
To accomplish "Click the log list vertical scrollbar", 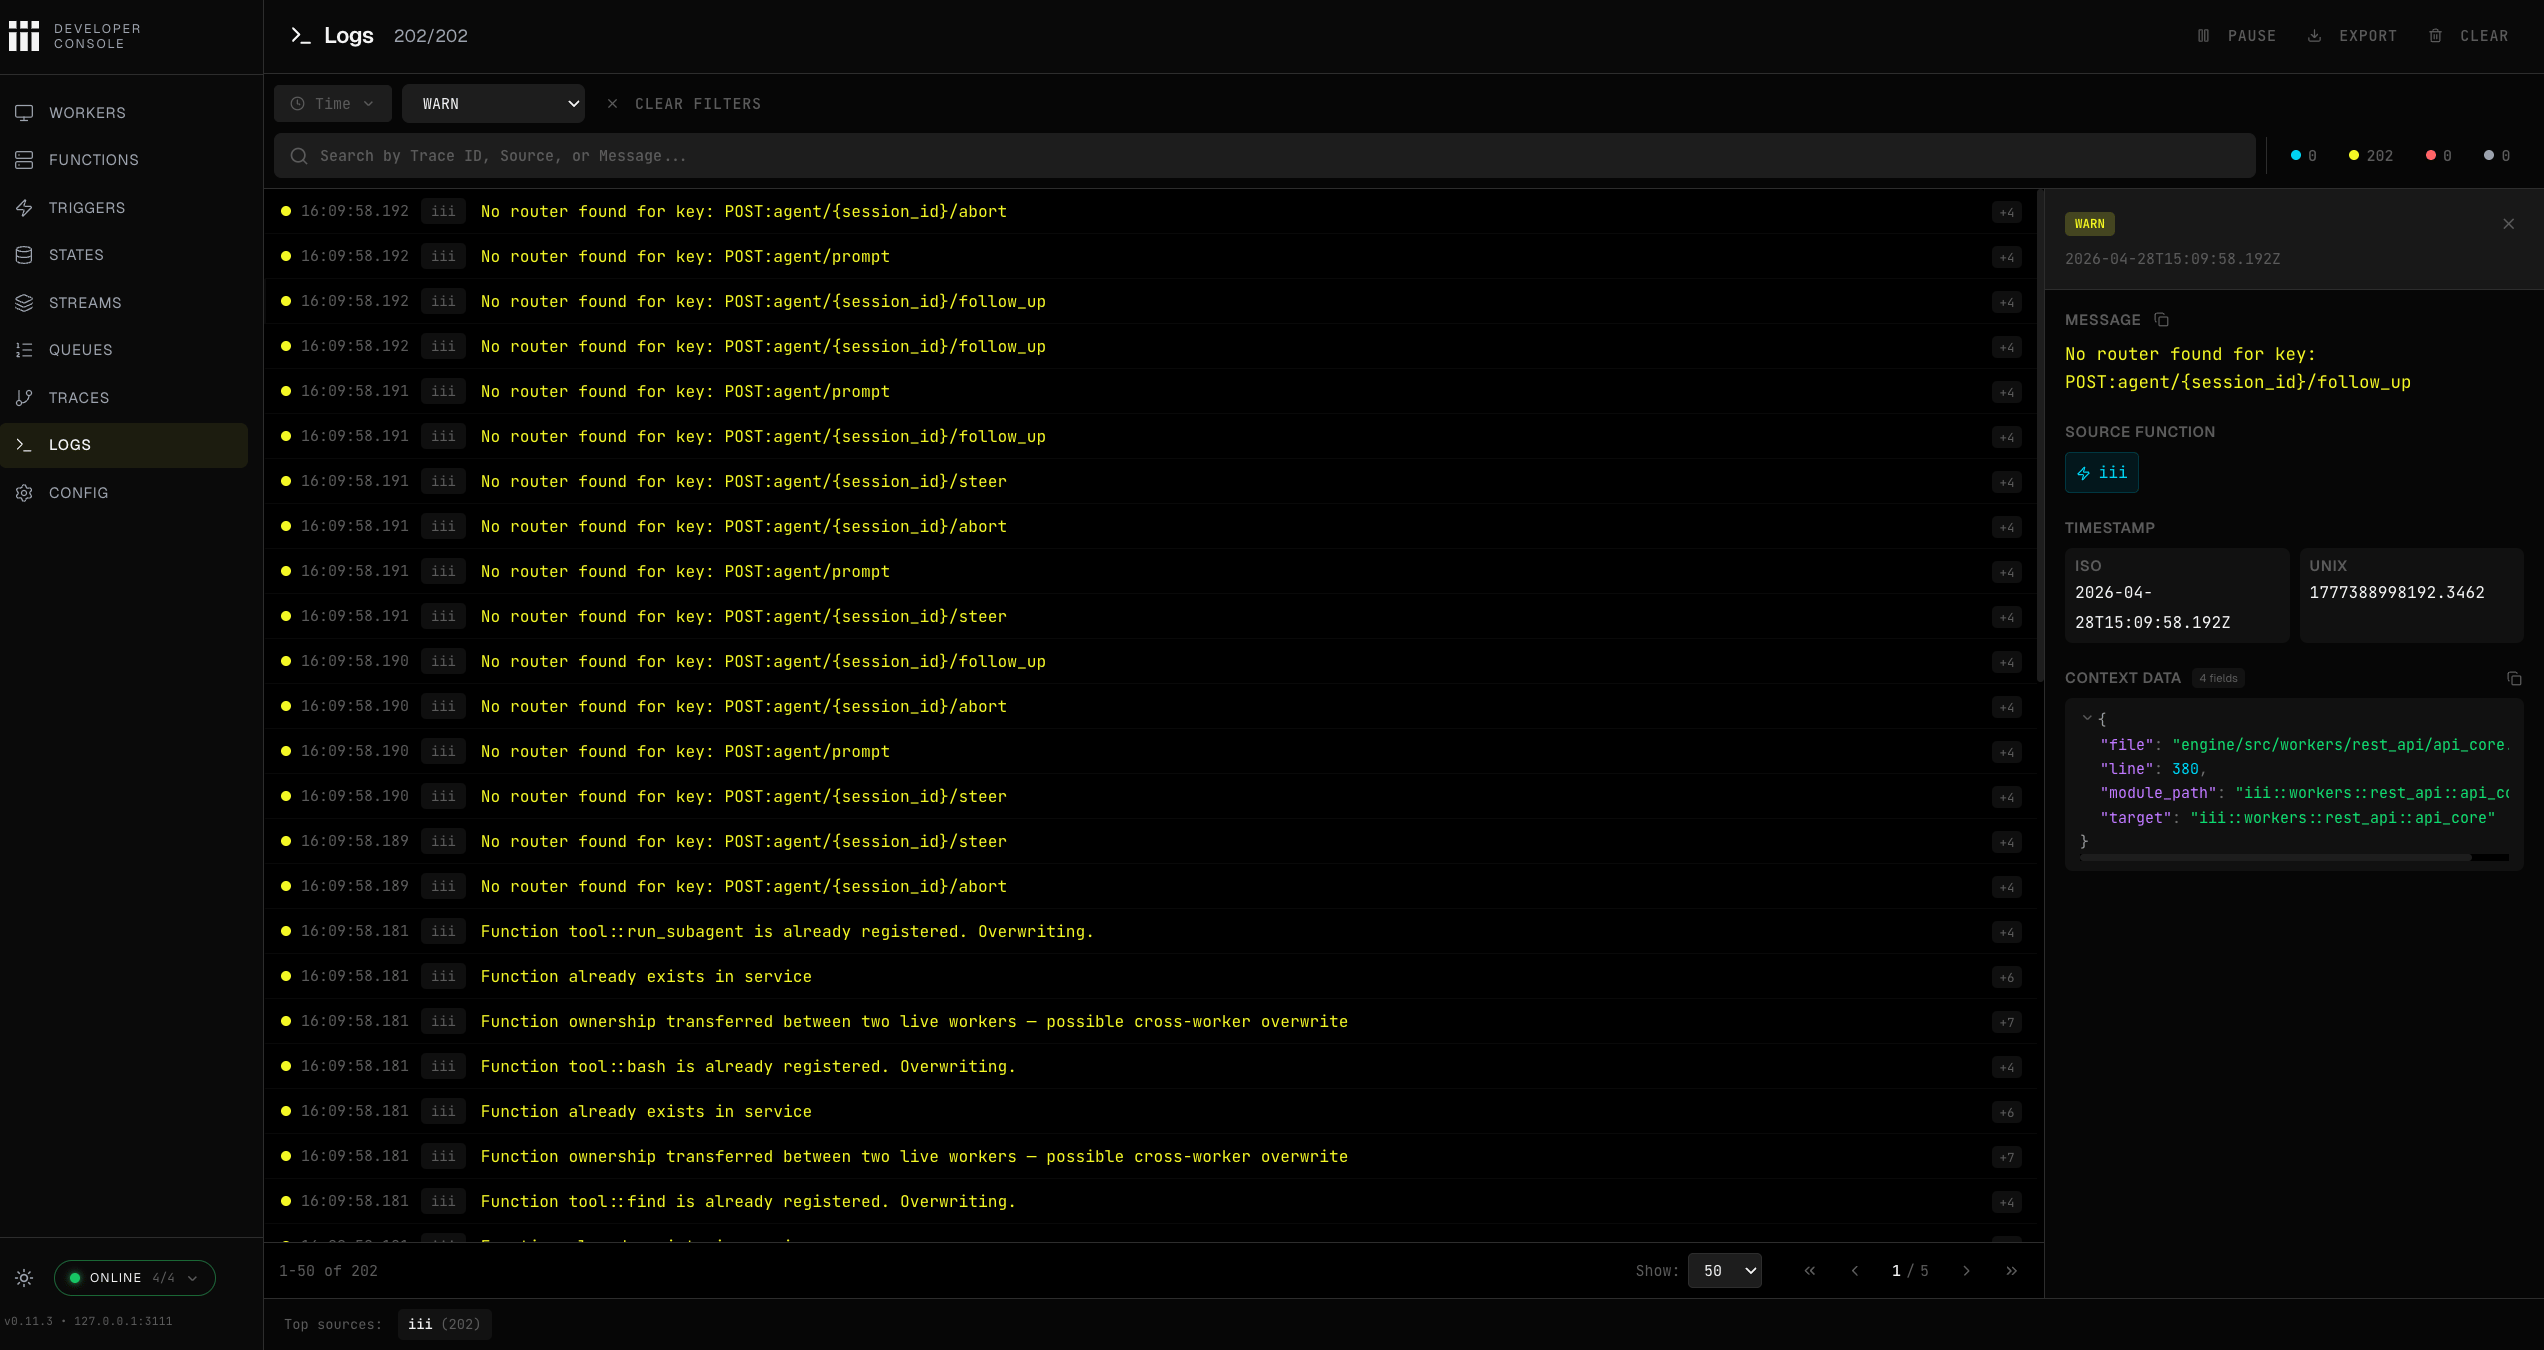I will point(2039,436).
